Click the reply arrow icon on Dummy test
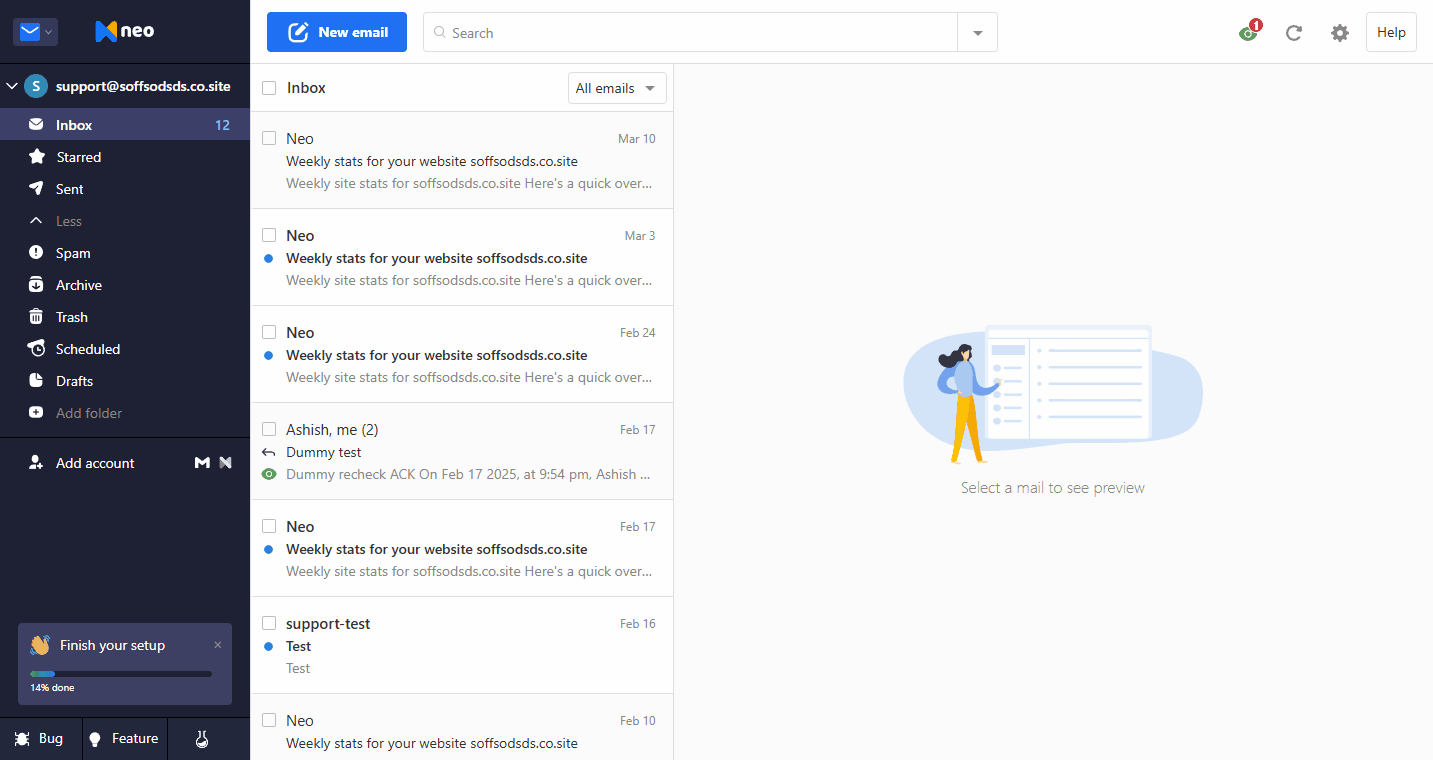 [x=268, y=452]
